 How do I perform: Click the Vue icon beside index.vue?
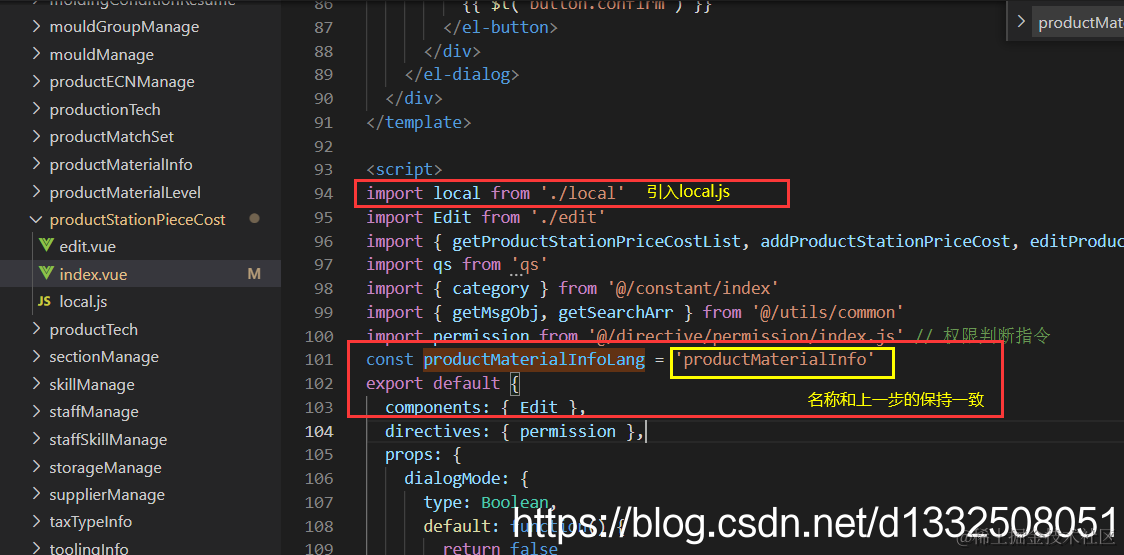[x=46, y=275]
